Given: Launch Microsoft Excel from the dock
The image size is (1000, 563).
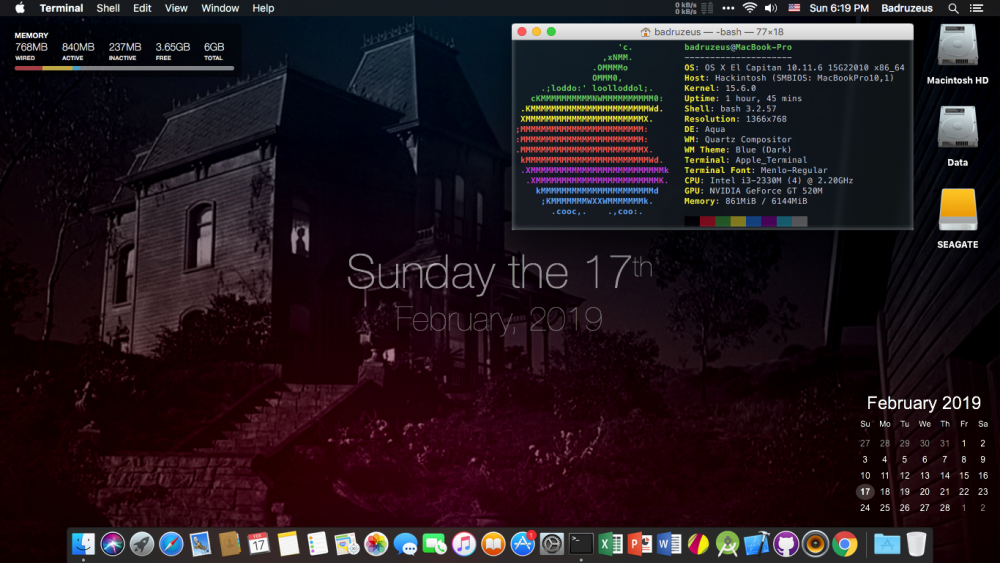Looking at the screenshot, I should [x=610, y=544].
